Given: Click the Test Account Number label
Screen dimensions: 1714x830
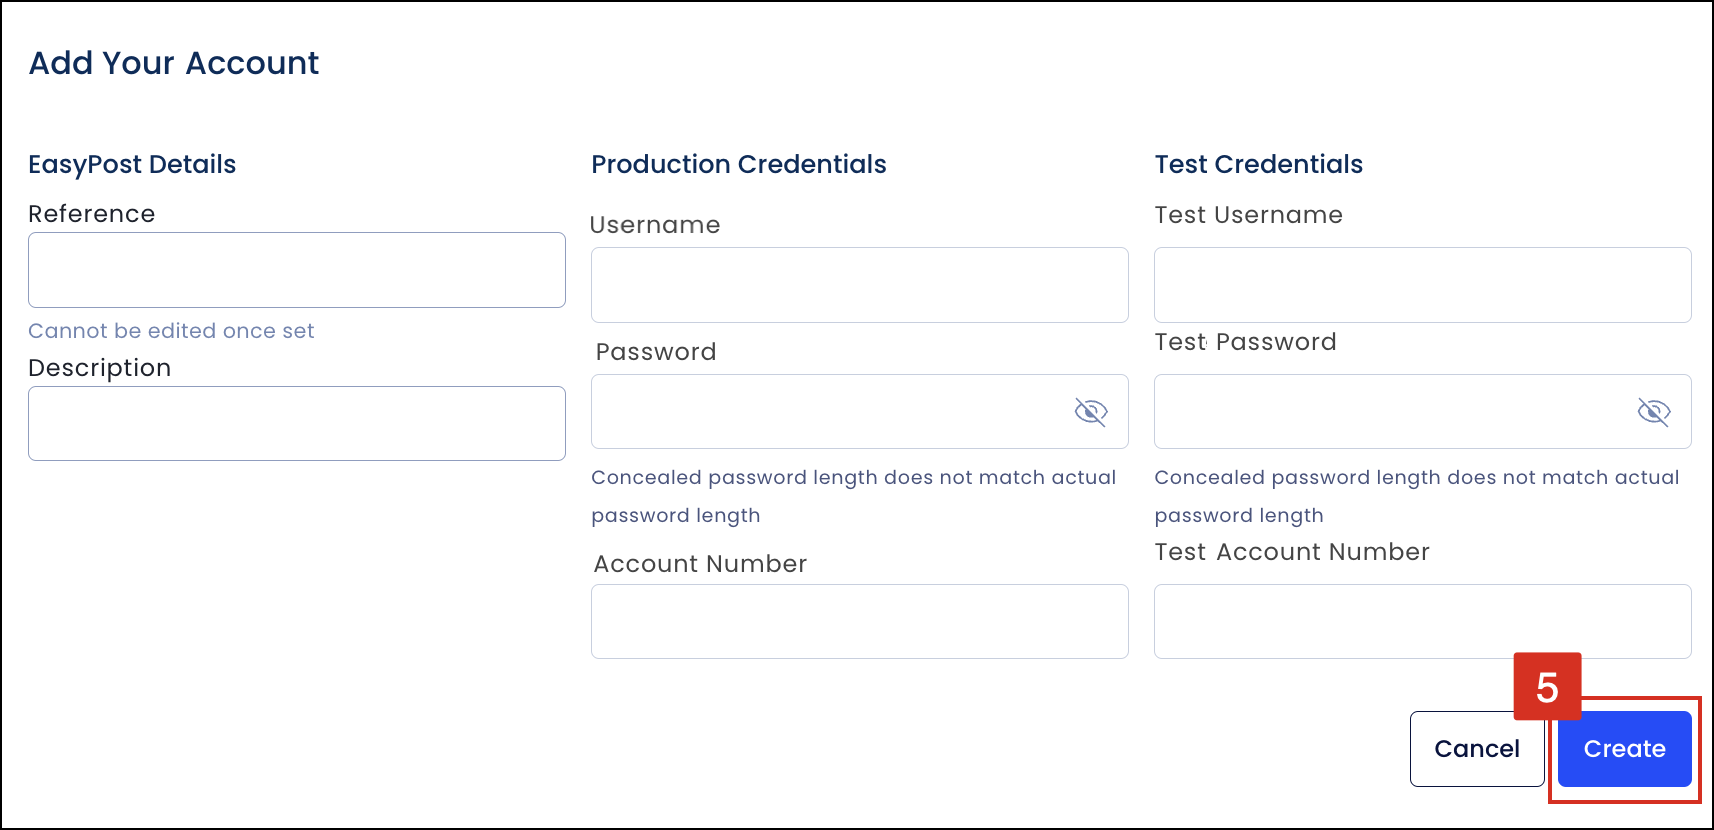Looking at the screenshot, I should click(x=1292, y=552).
